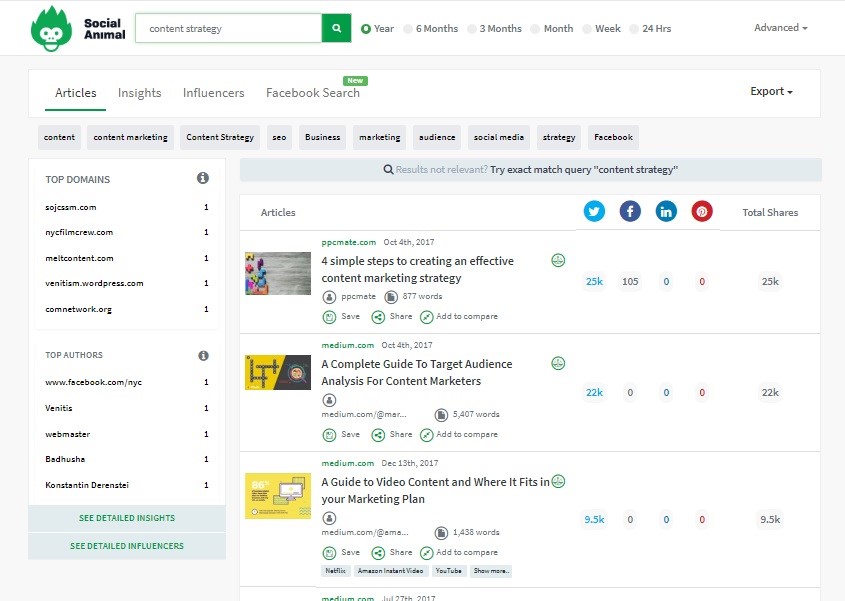This screenshot has width=845, height=601.
Task: Click the Pinterest column icon
Action: (x=702, y=211)
